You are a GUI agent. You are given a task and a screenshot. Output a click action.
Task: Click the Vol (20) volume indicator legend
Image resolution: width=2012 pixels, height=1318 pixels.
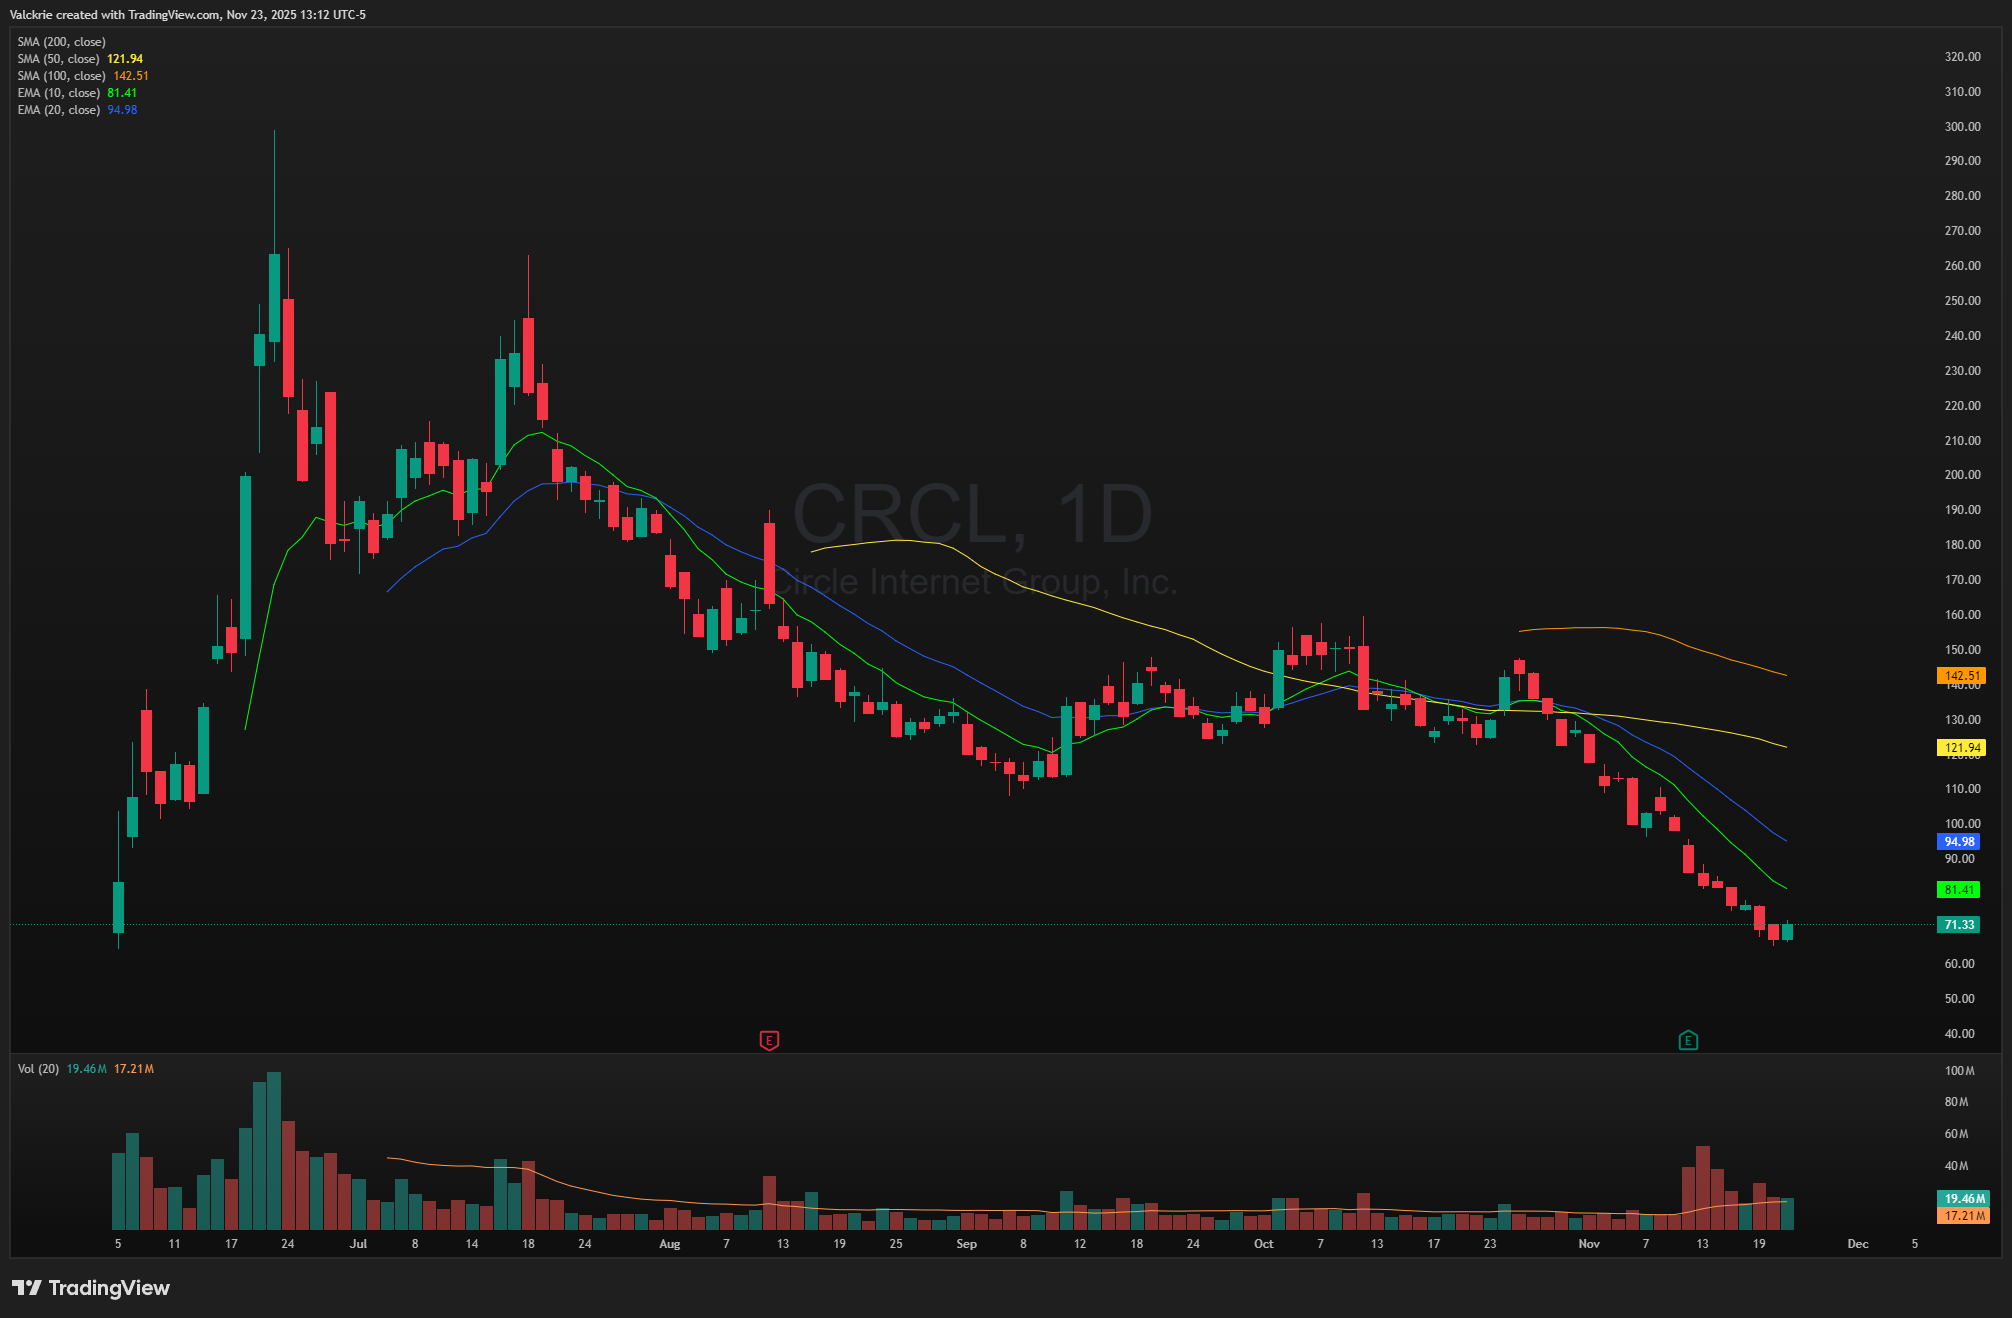click(38, 1069)
